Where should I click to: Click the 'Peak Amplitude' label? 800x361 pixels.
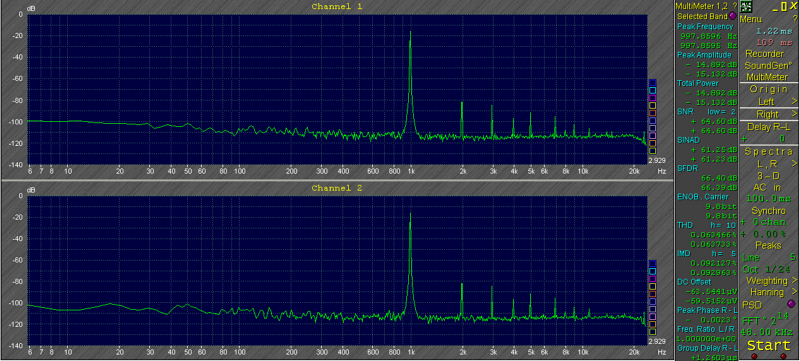[704, 55]
